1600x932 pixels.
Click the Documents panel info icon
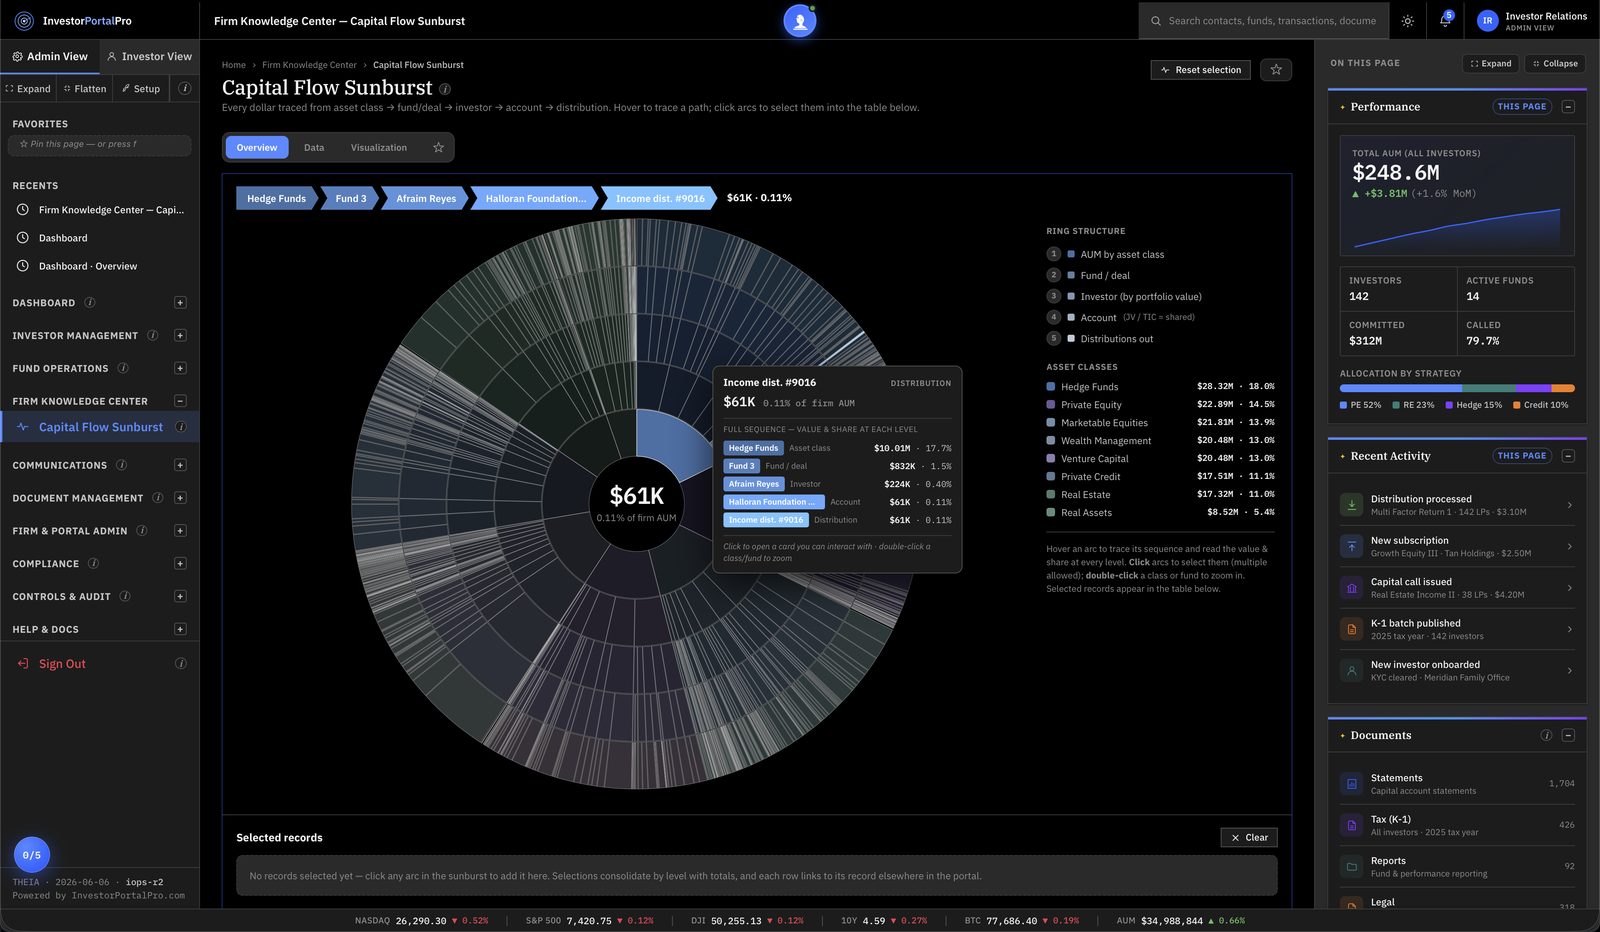[x=1546, y=735]
